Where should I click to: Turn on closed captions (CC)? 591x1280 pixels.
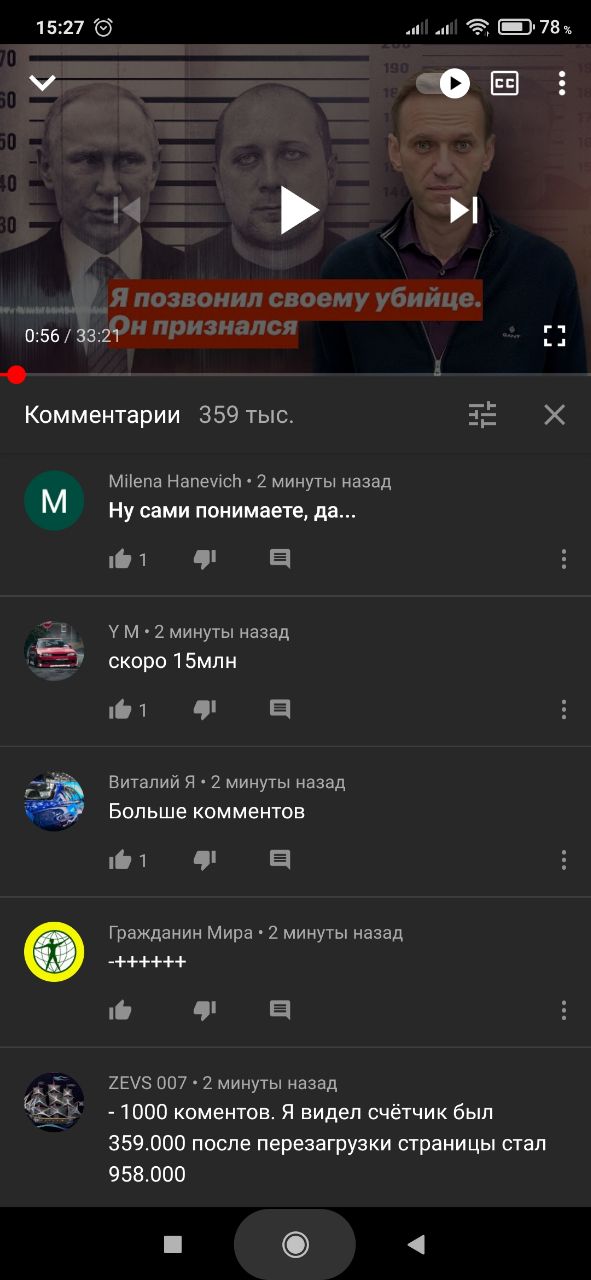505,83
